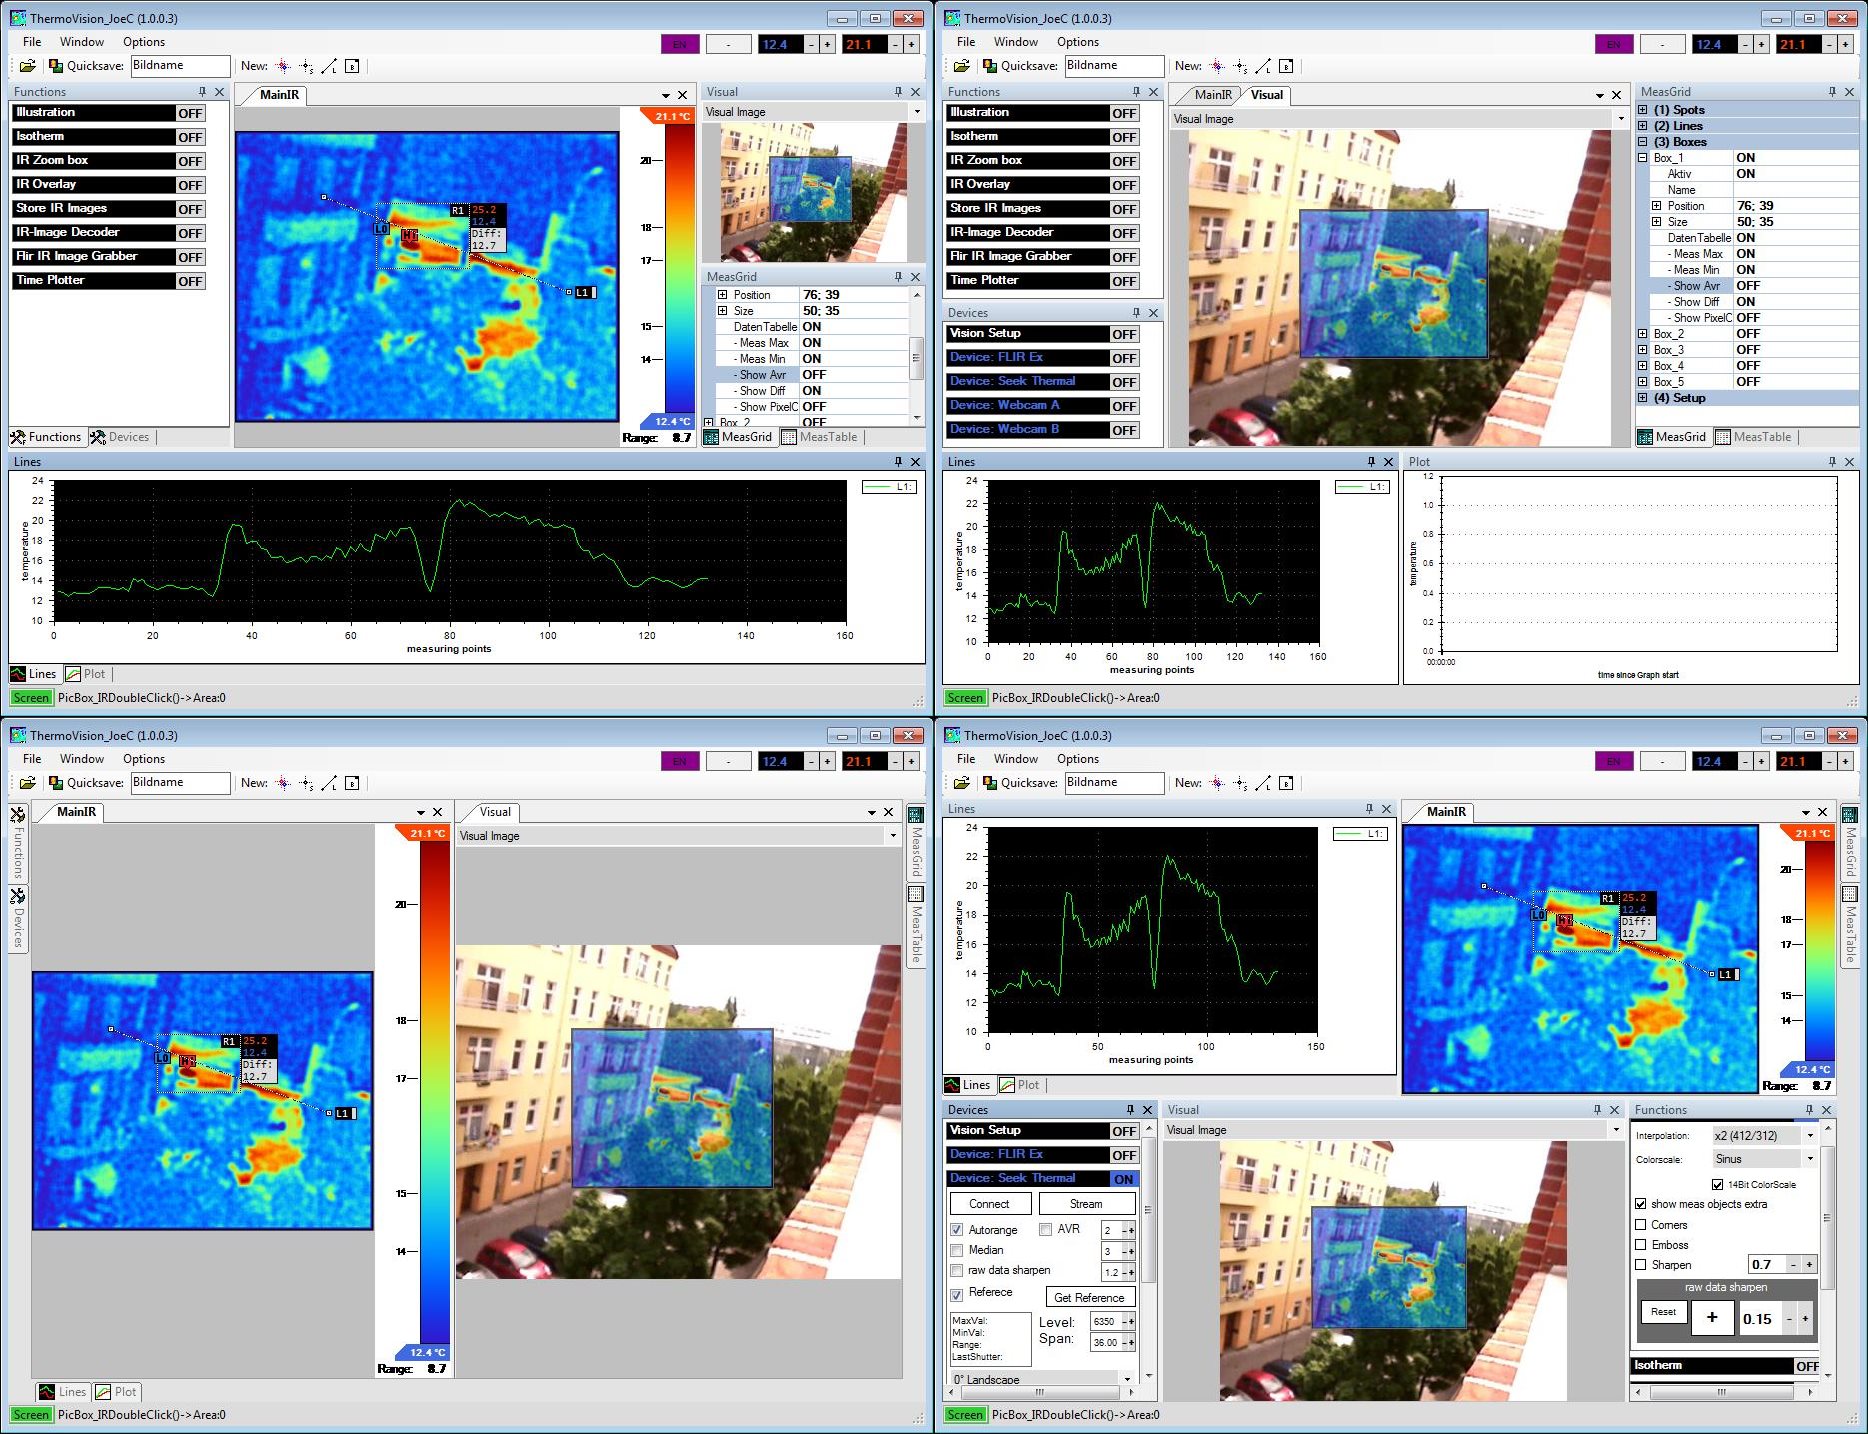Click the open folder icon in bottom-left window
The height and width of the screenshot is (1434, 1868).
[x=28, y=783]
